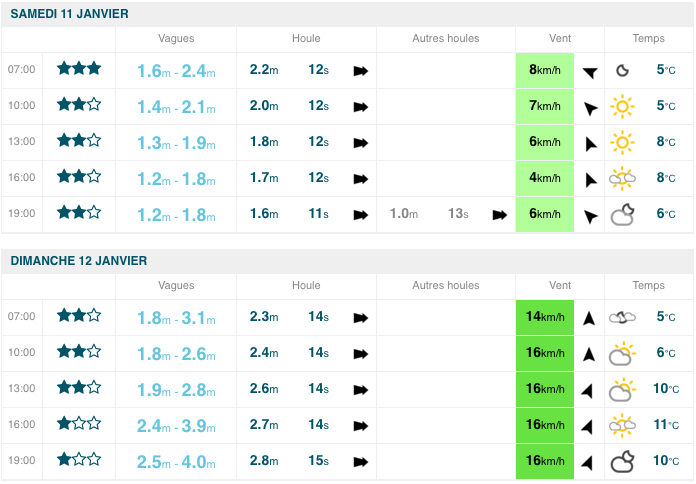Click the cloudy weather icon for Dimanche 07:00
Viewport: 696px width, 484px height.
(622, 317)
